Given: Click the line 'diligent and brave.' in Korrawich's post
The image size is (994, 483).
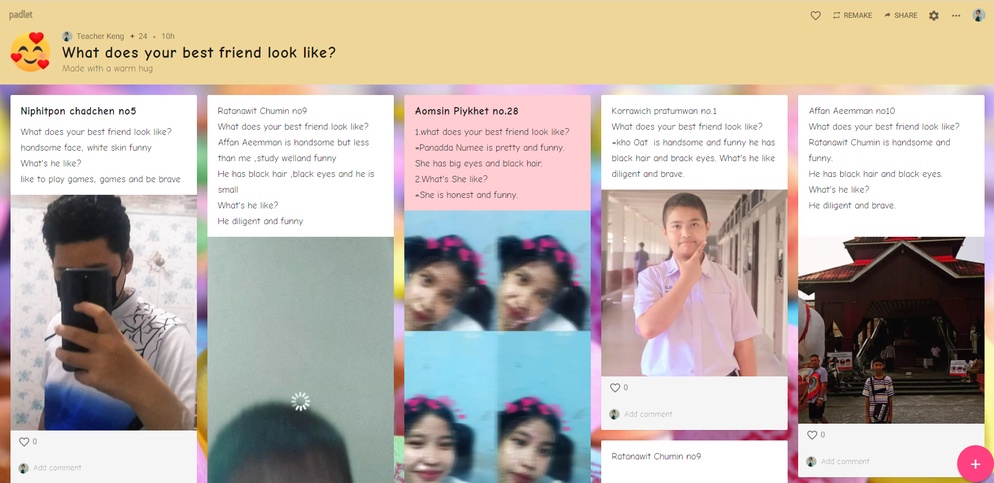Looking at the screenshot, I should (648, 174).
